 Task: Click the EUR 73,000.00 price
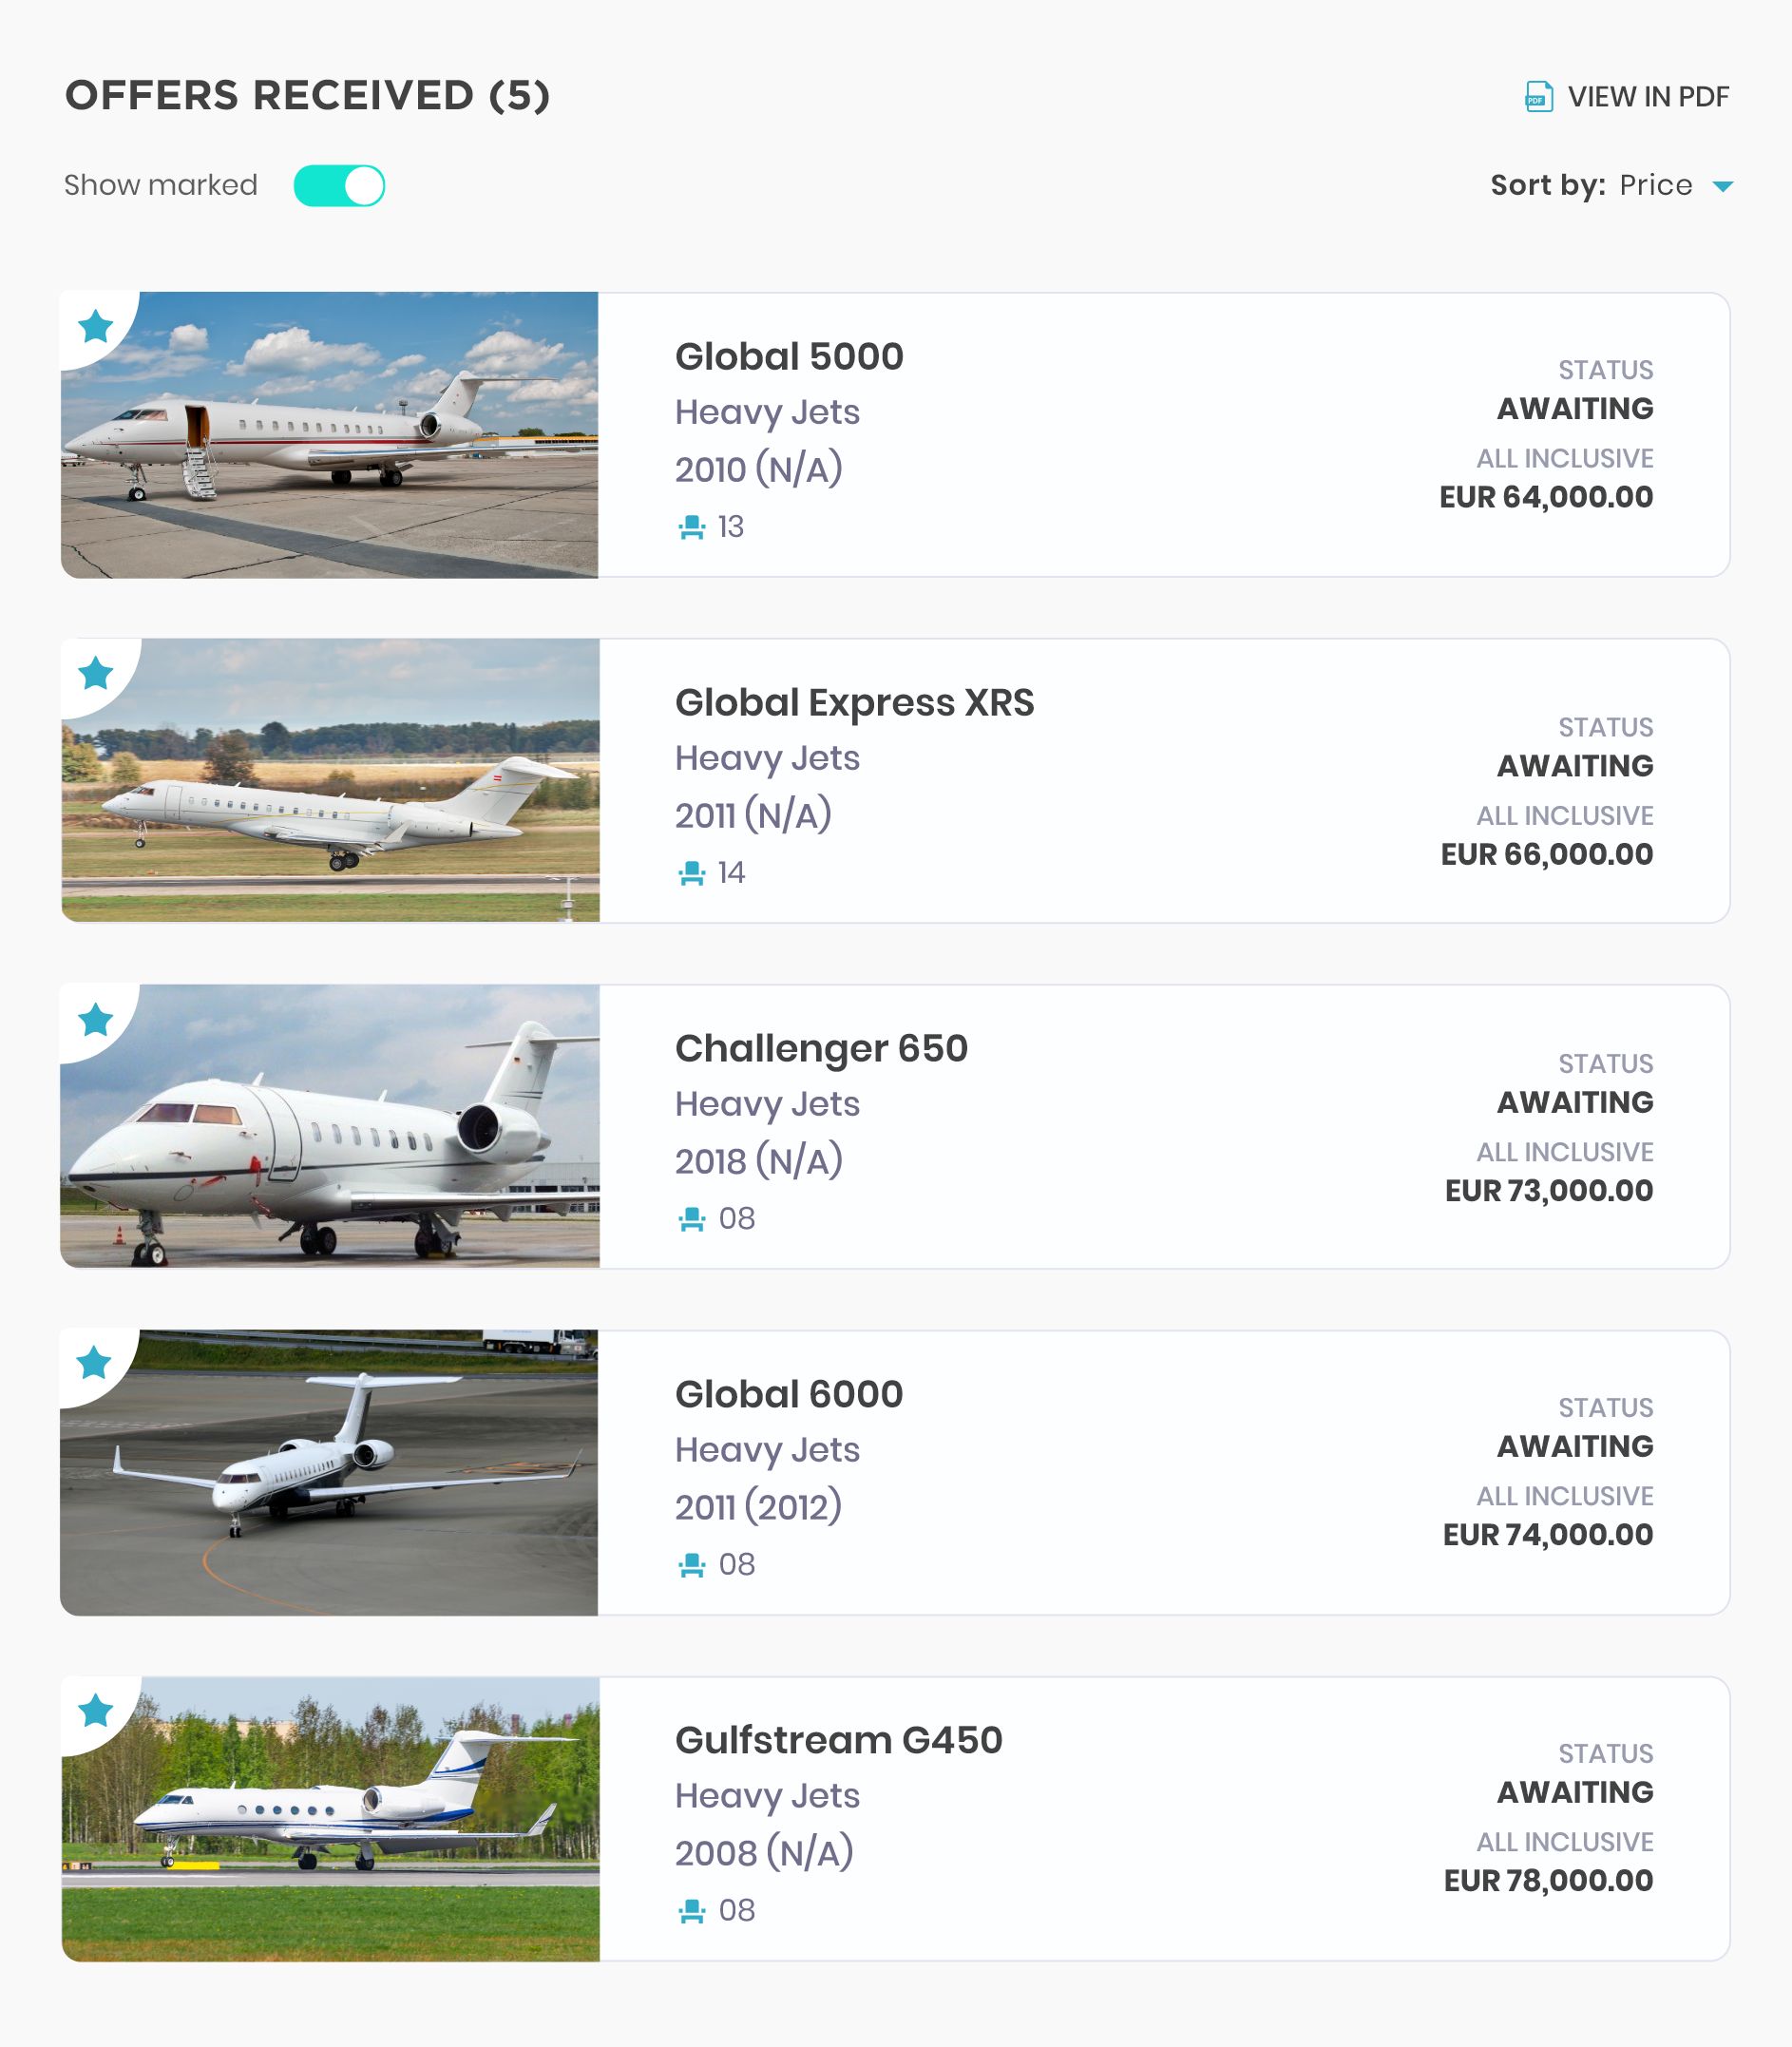1548,1190
